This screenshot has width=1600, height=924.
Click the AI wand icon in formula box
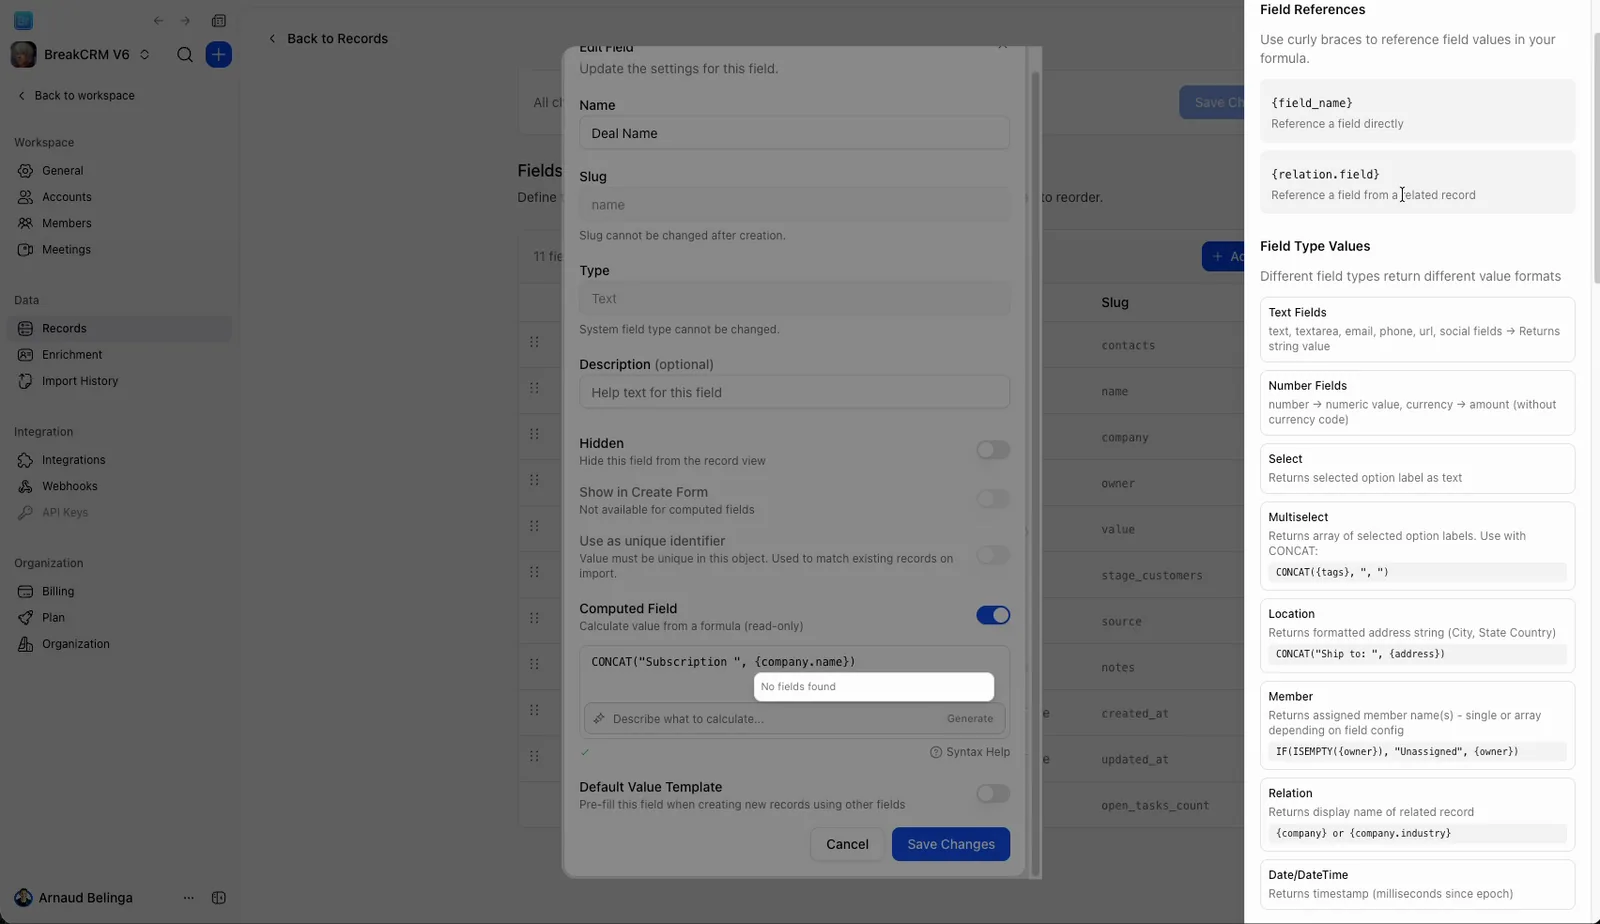[x=599, y=719]
